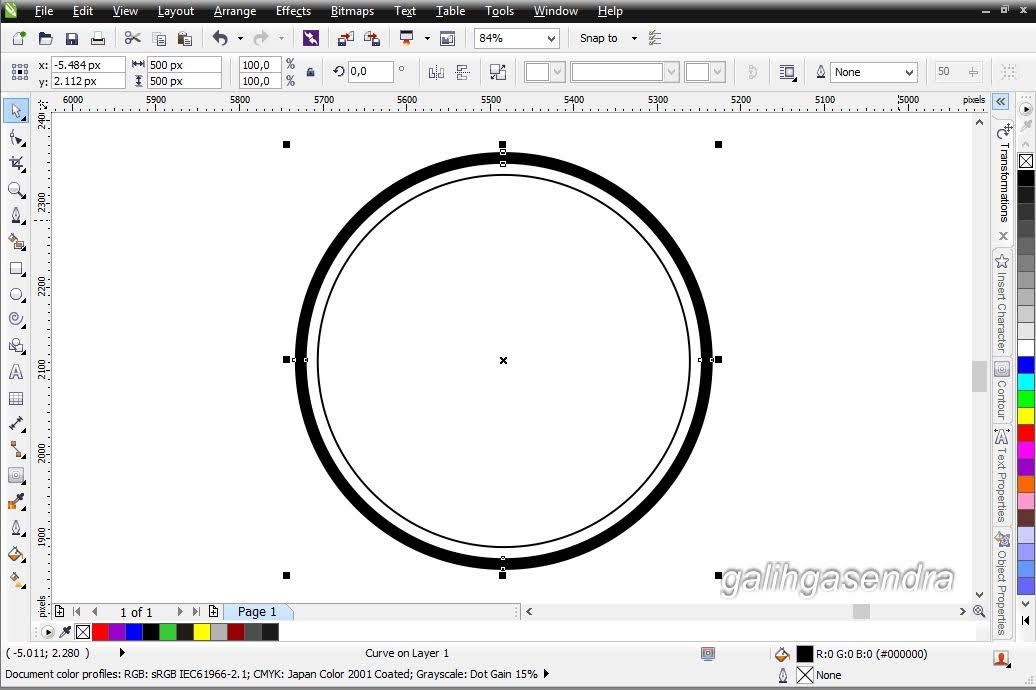The width and height of the screenshot is (1036, 690).
Task: Pick the red swatch in document palette
Action: click(x=100, y=632)
